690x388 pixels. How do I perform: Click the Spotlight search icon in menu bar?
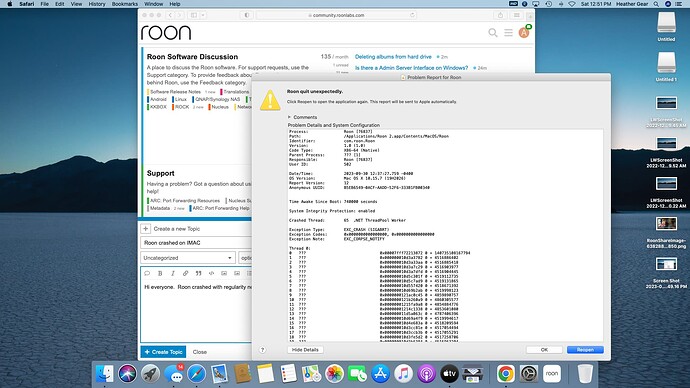[656, 4]
